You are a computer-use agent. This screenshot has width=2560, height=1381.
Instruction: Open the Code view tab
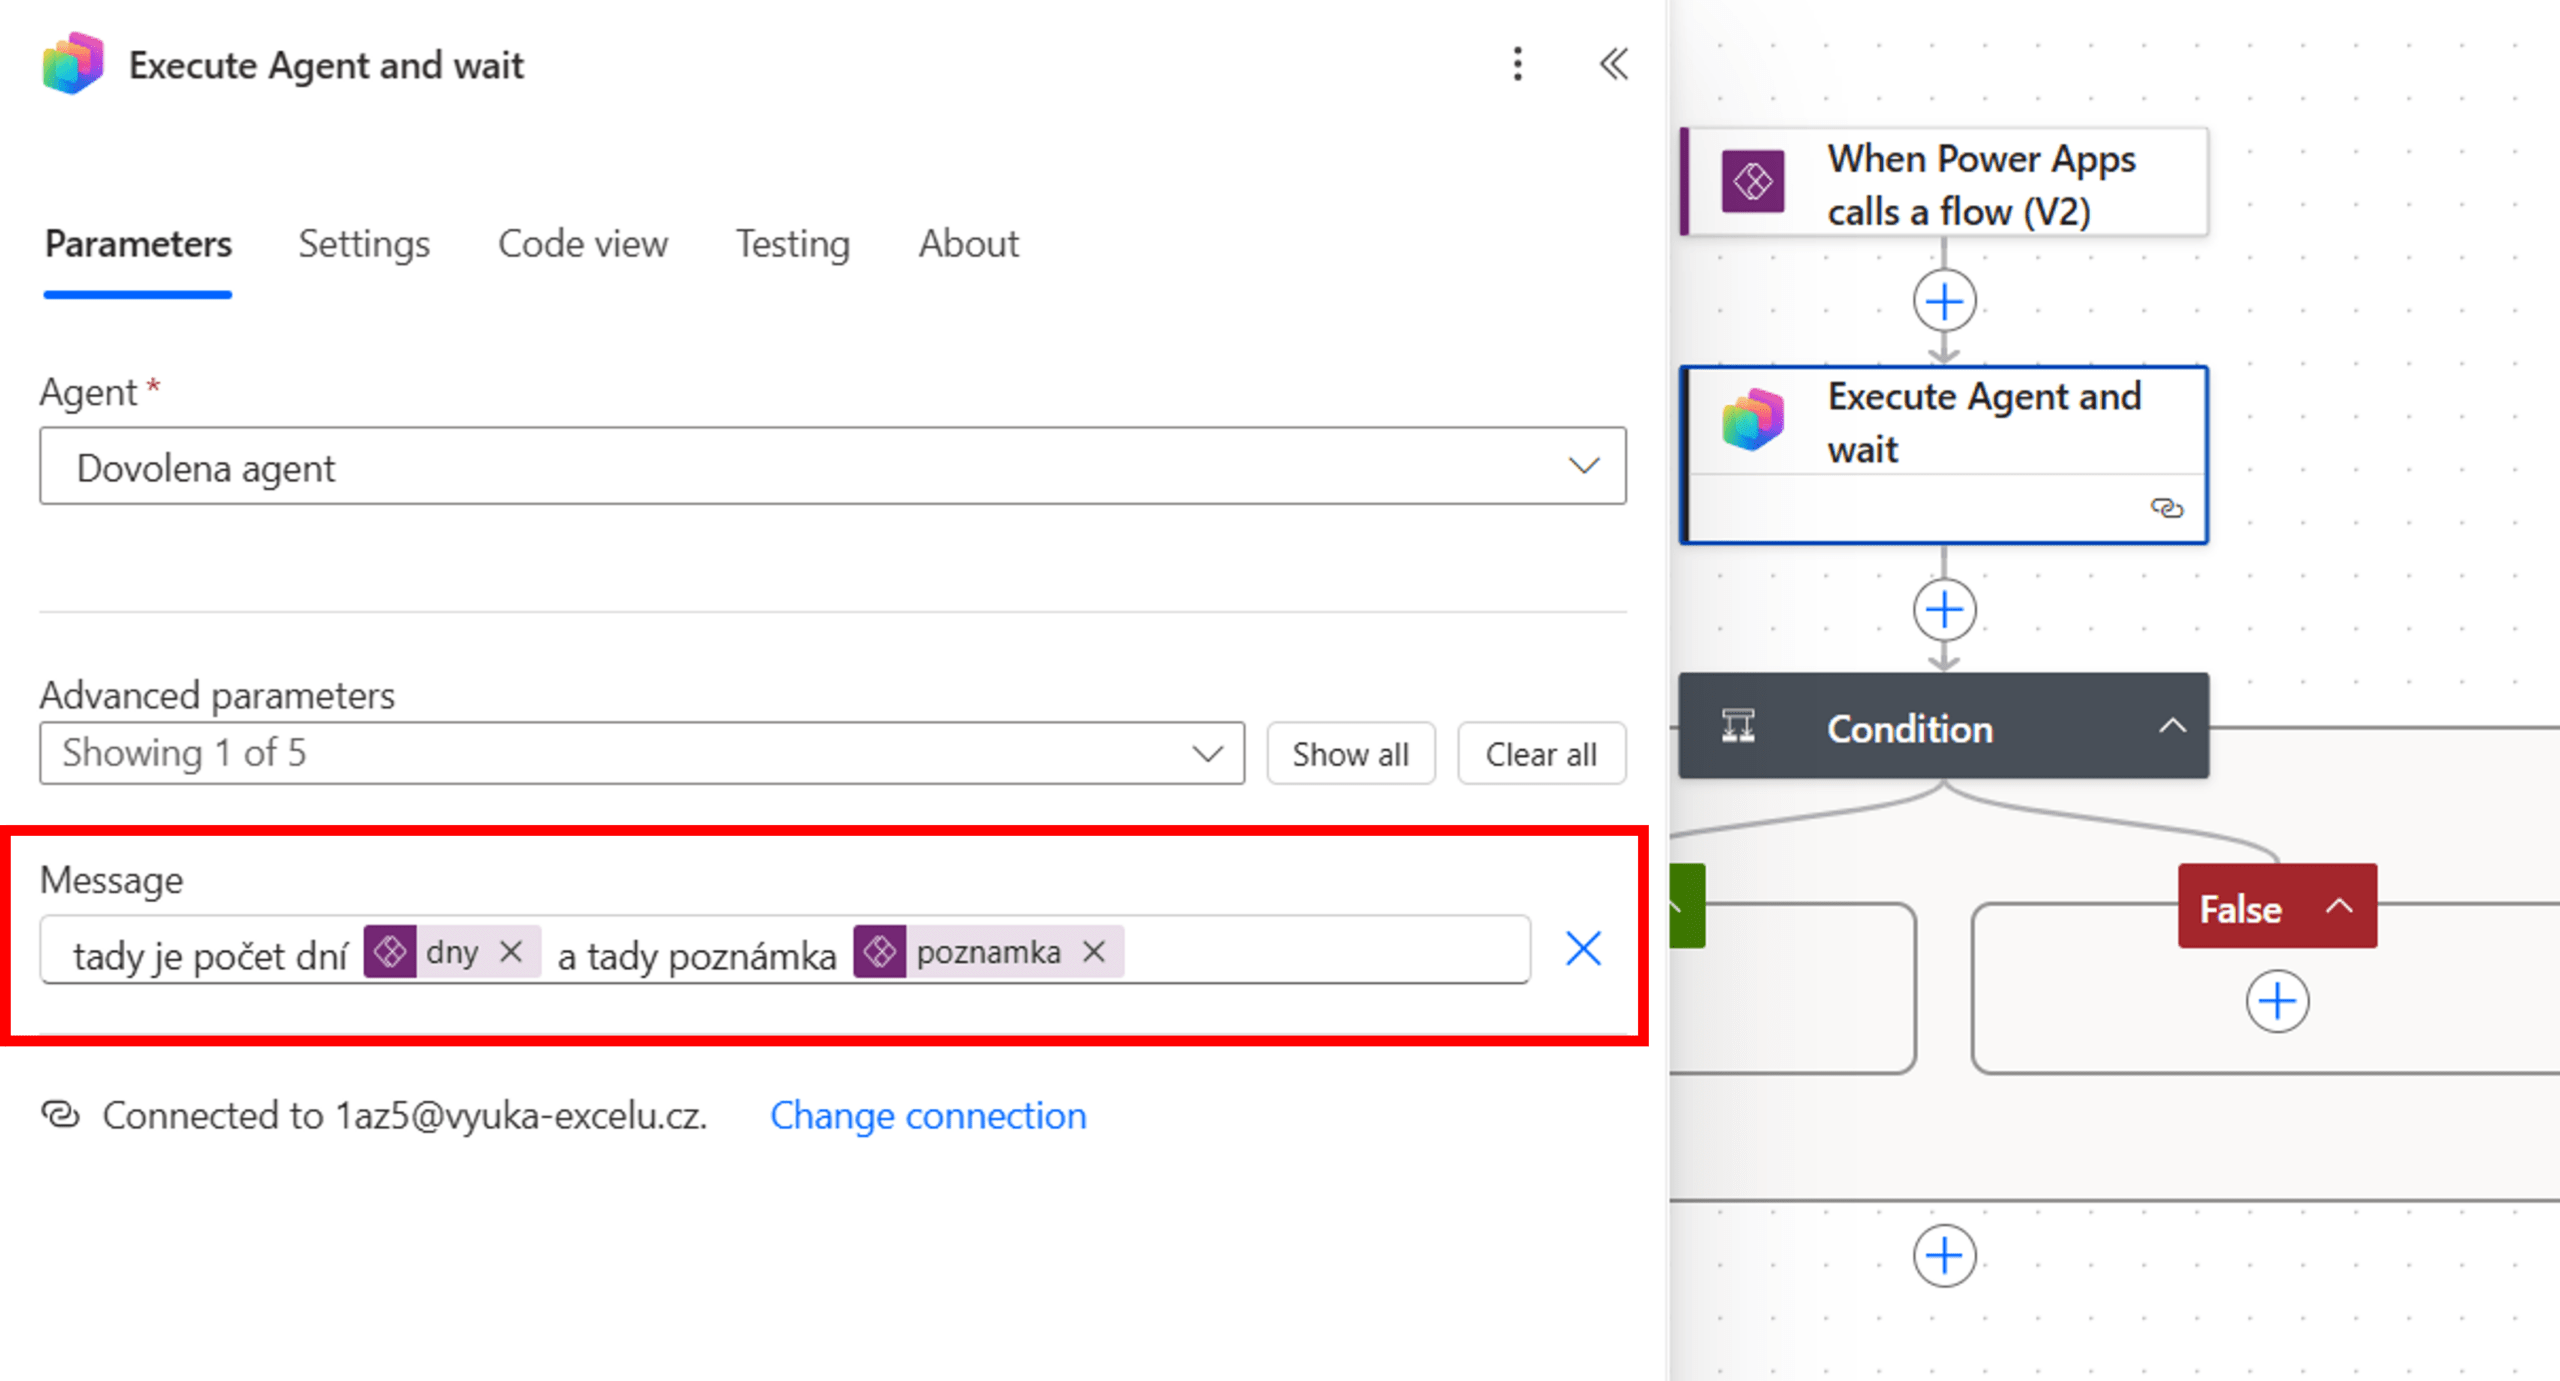583,244
